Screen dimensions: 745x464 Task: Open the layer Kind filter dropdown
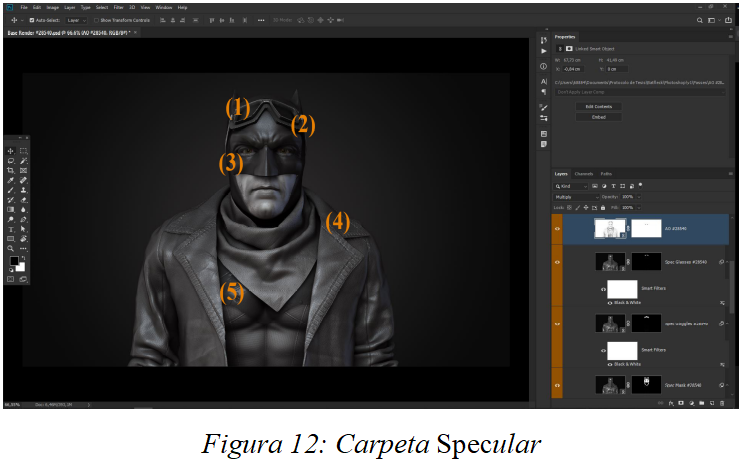coord(572,186)
